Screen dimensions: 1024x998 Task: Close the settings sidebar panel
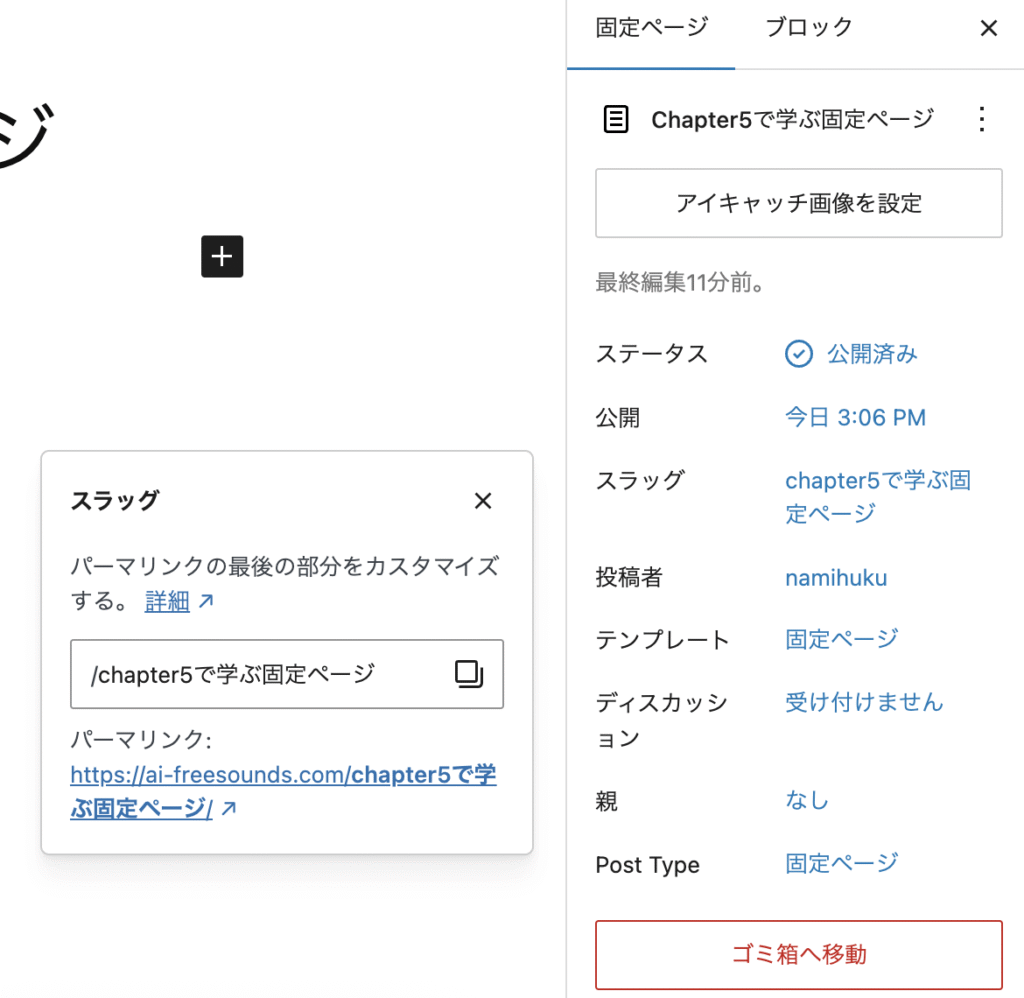(988, 28)
